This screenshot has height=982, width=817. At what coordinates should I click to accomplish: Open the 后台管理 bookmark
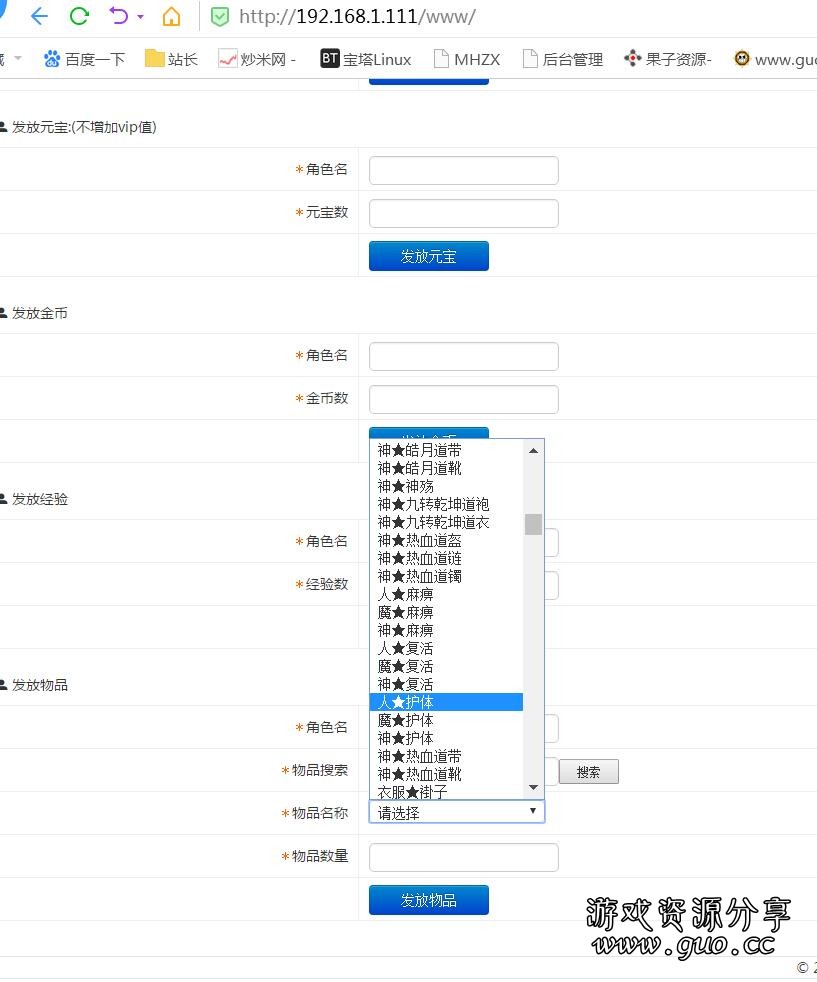tap(563, 59)
